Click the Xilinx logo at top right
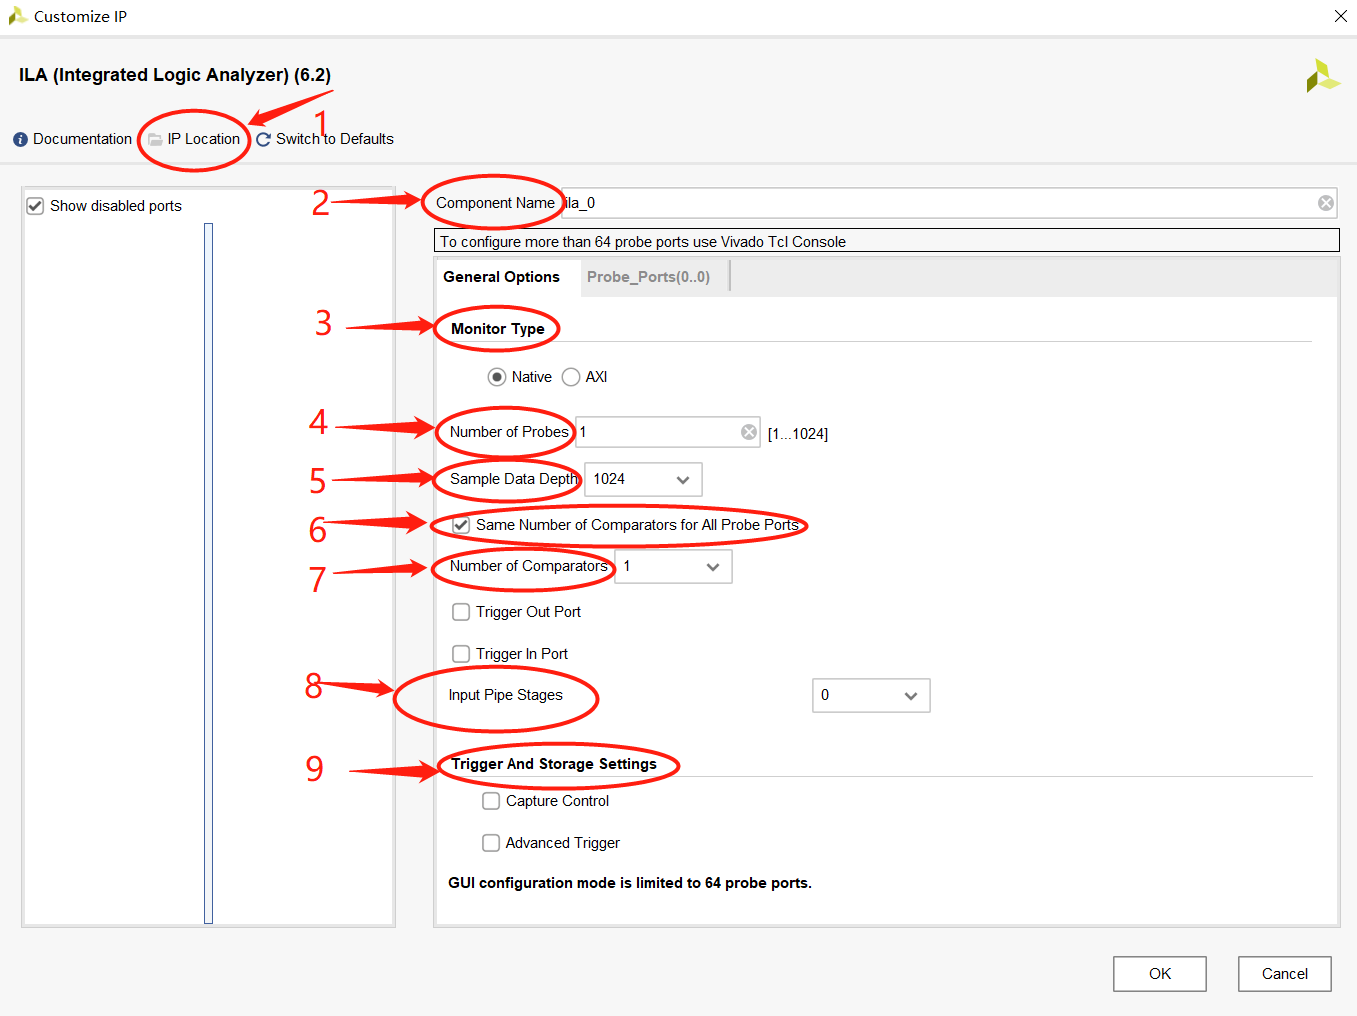This screenshot has width=1357, height=1016. [x=1322, y=76]
